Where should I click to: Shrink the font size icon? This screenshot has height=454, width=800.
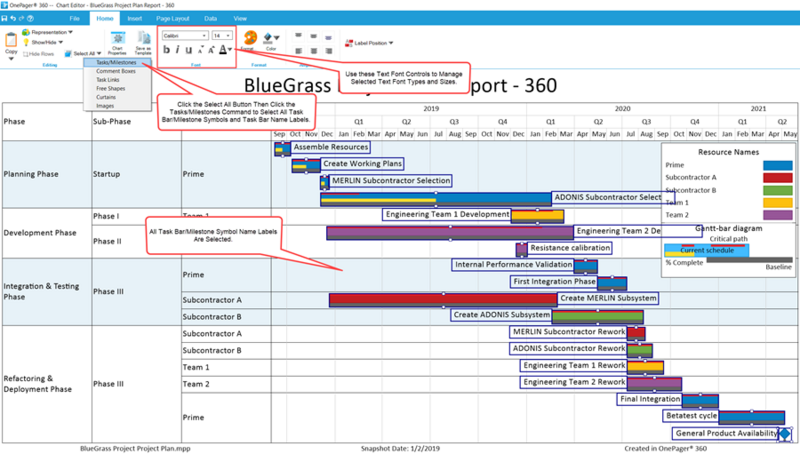200,49
